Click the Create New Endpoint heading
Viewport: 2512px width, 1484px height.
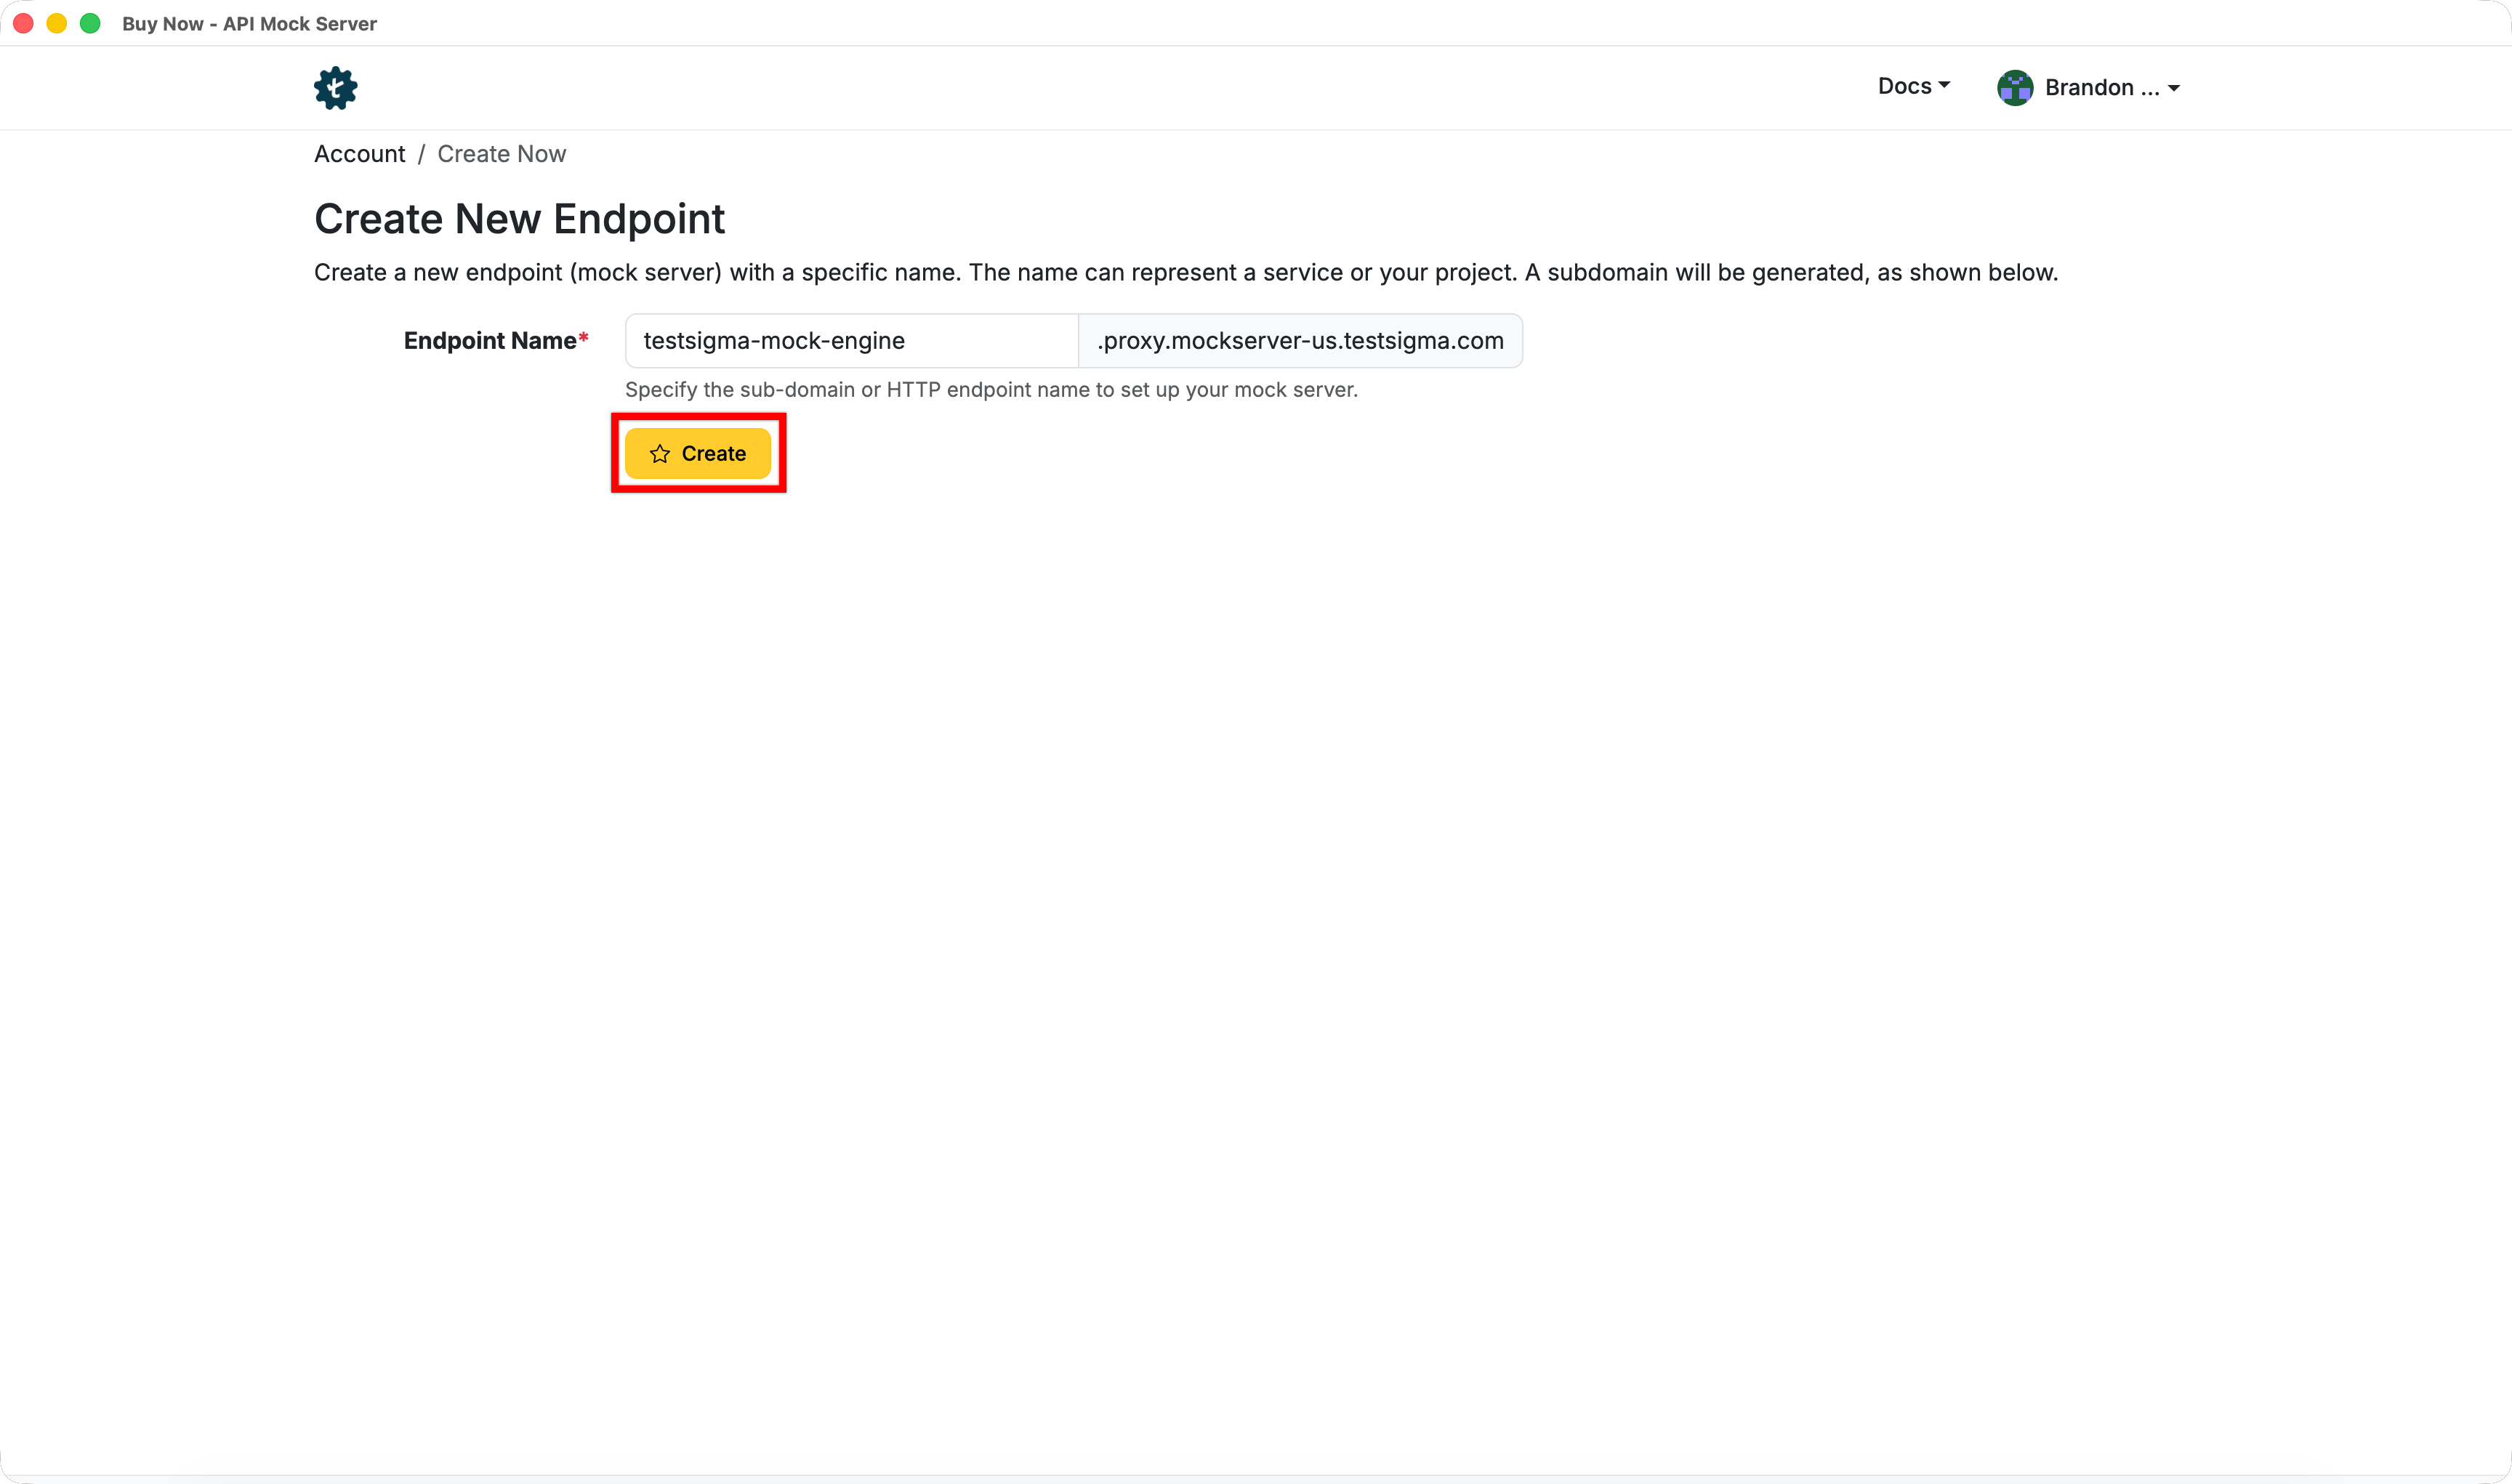coord(519,219)
